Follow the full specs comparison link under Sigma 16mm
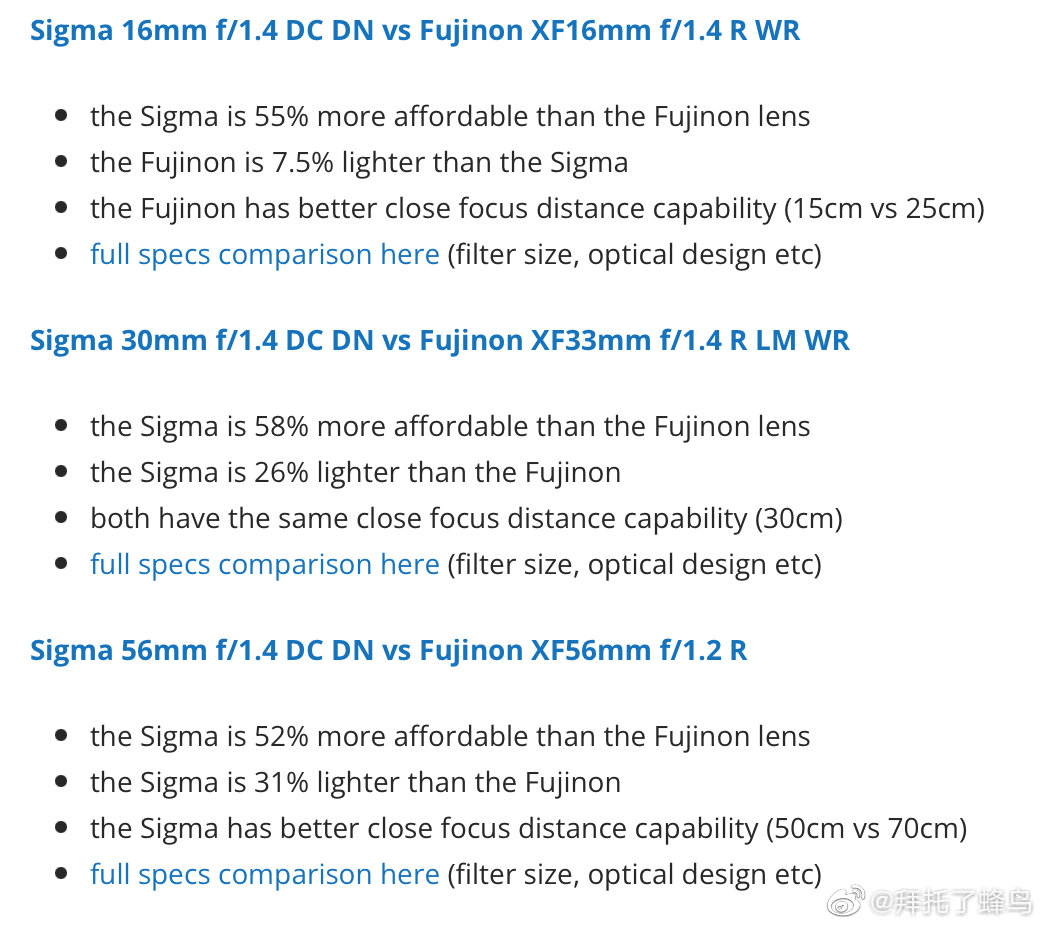 point(265,254)
